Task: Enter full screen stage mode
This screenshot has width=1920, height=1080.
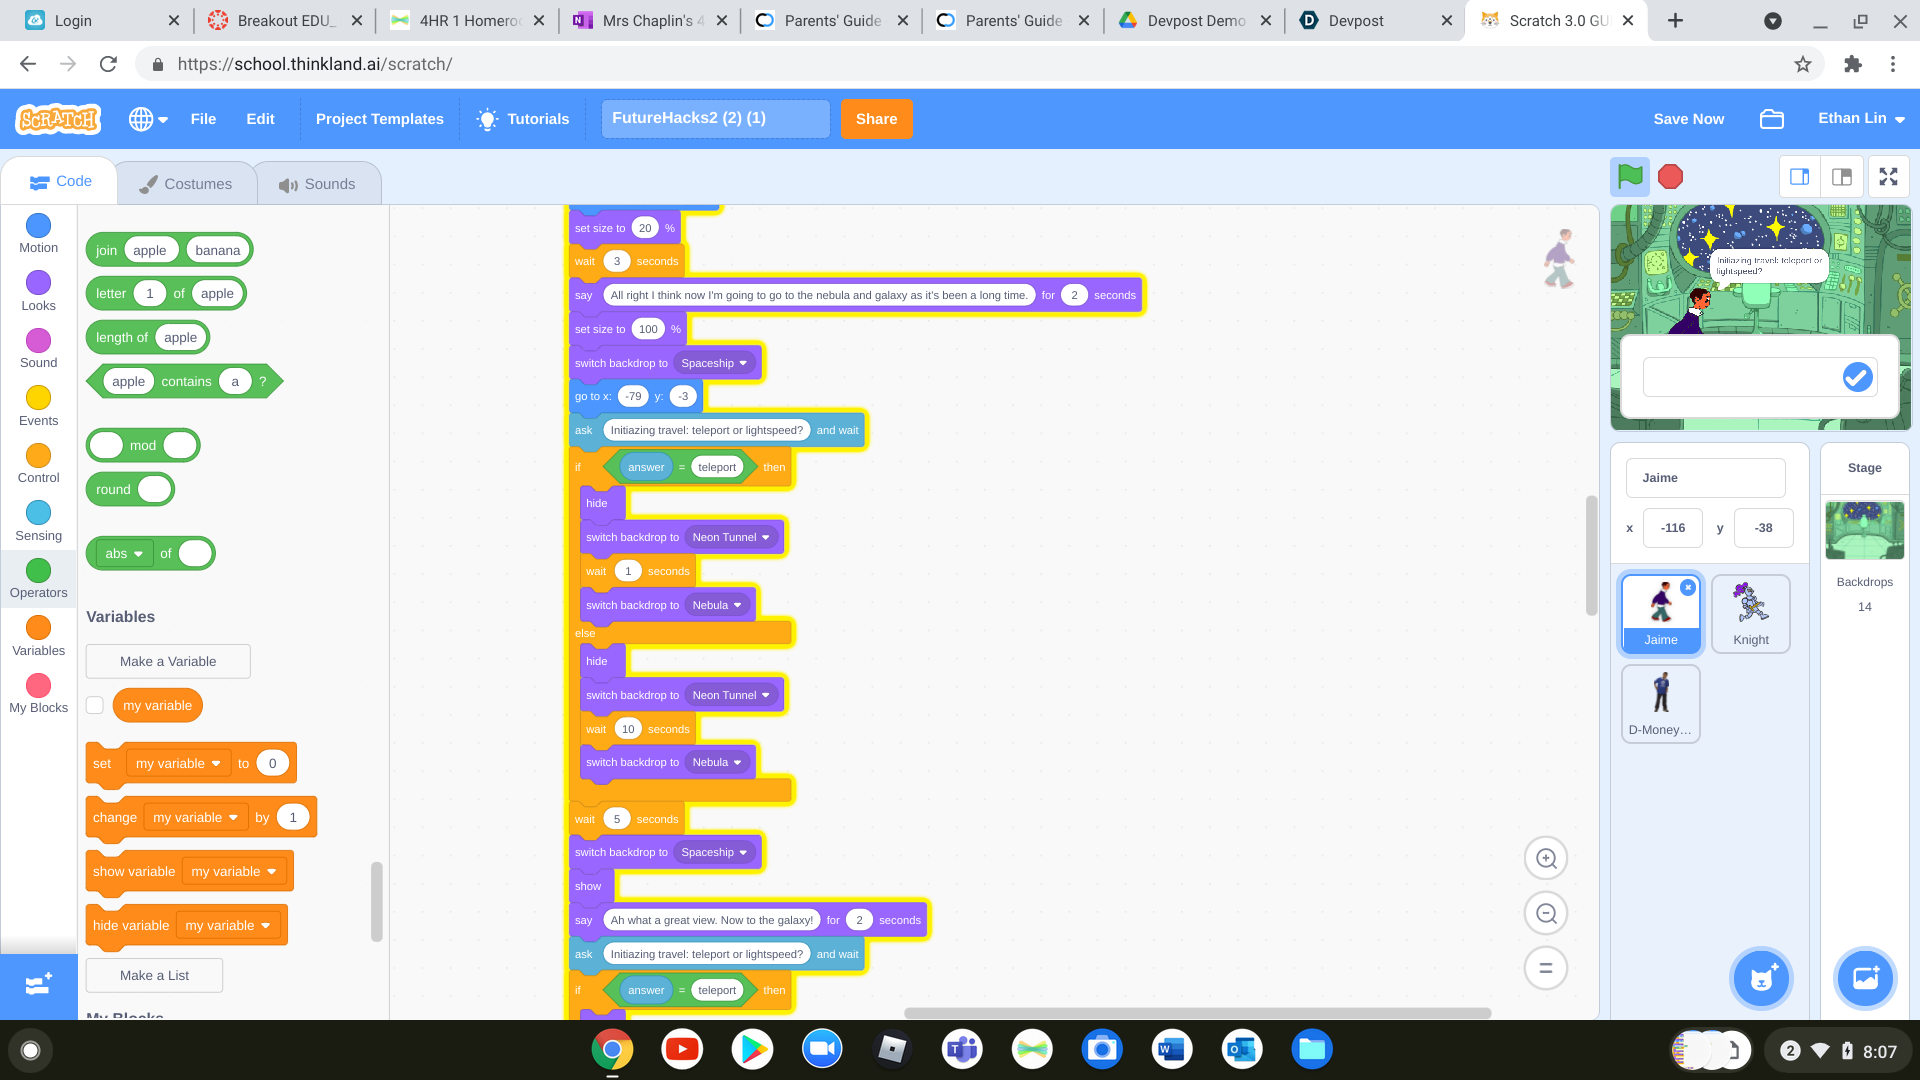Action: [1888, 177]
